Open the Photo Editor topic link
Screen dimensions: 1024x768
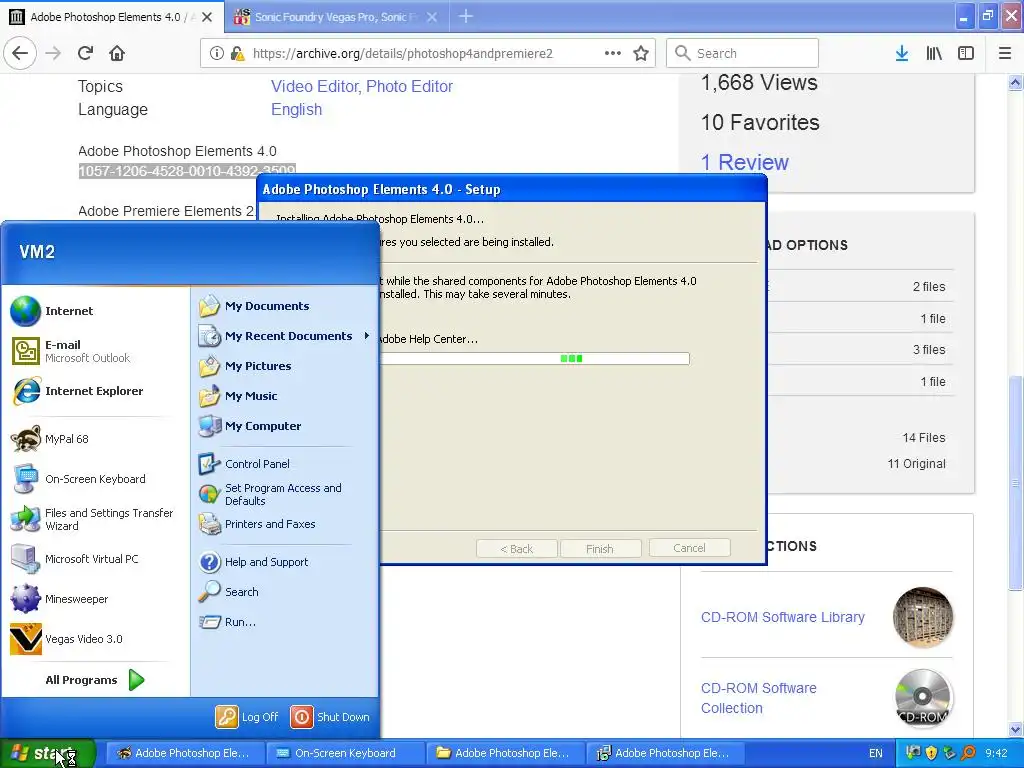coord(409,86)
